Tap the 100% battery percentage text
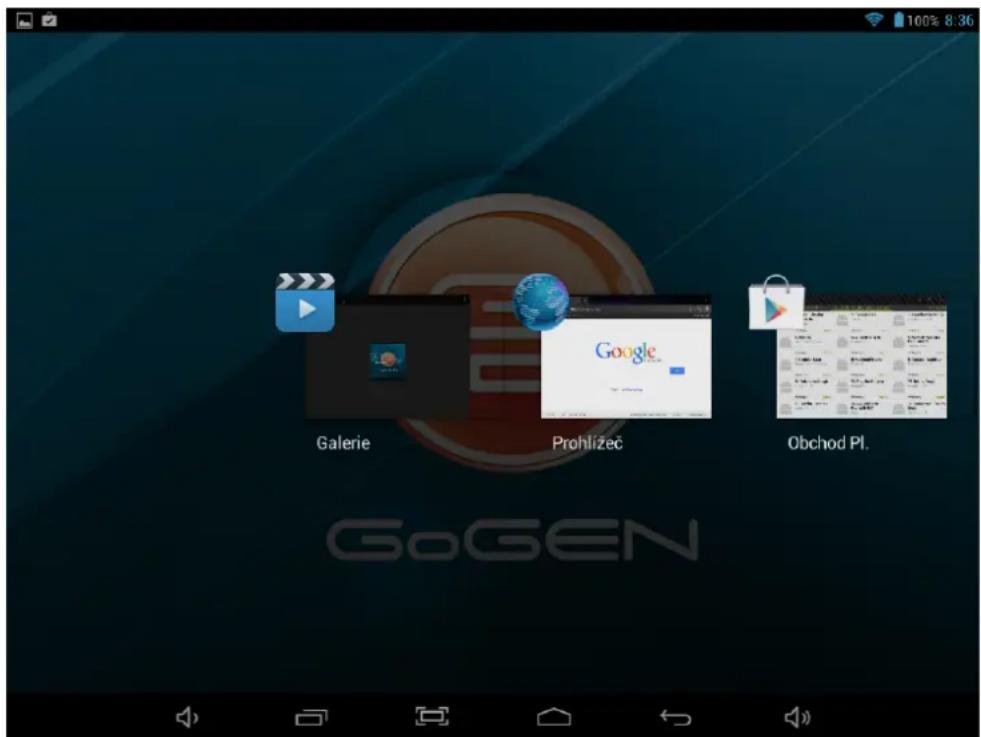 click(x=923, y=21)
